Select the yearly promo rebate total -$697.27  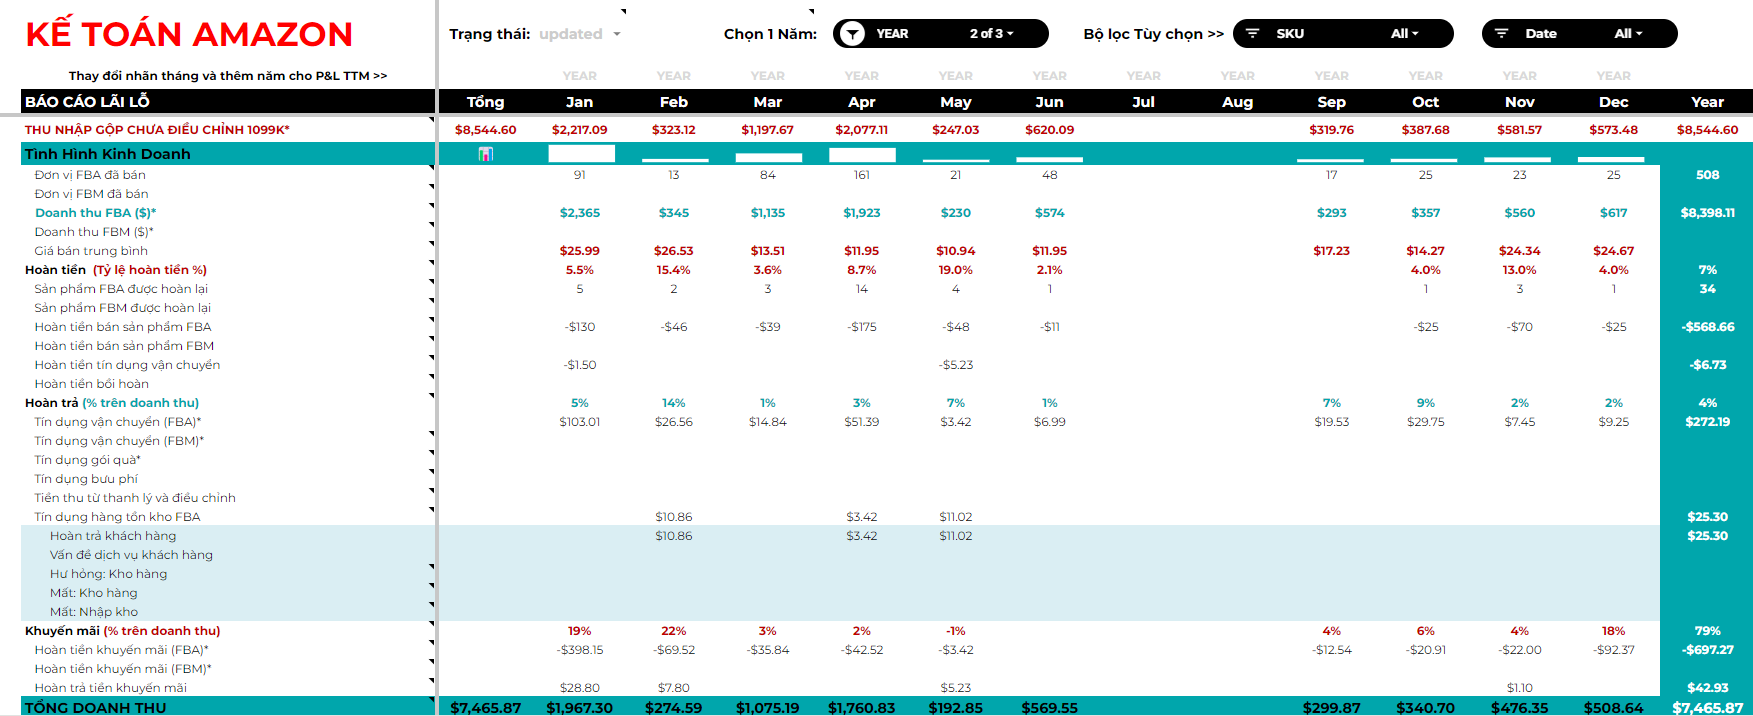(x=1708, y=650)
